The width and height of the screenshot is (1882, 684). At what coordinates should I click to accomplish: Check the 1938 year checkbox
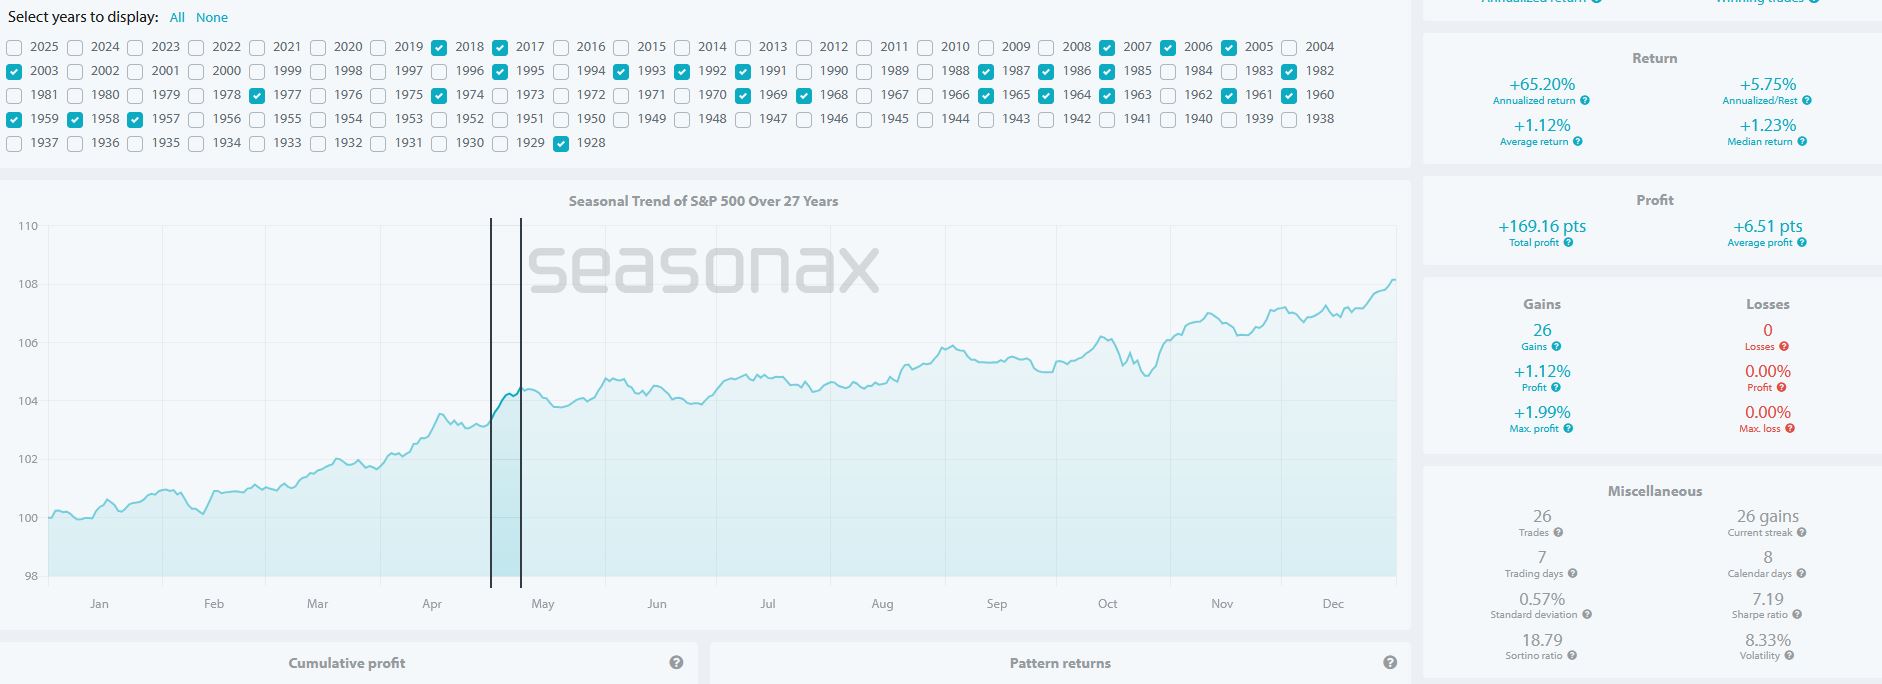[x=1289, y=120]
